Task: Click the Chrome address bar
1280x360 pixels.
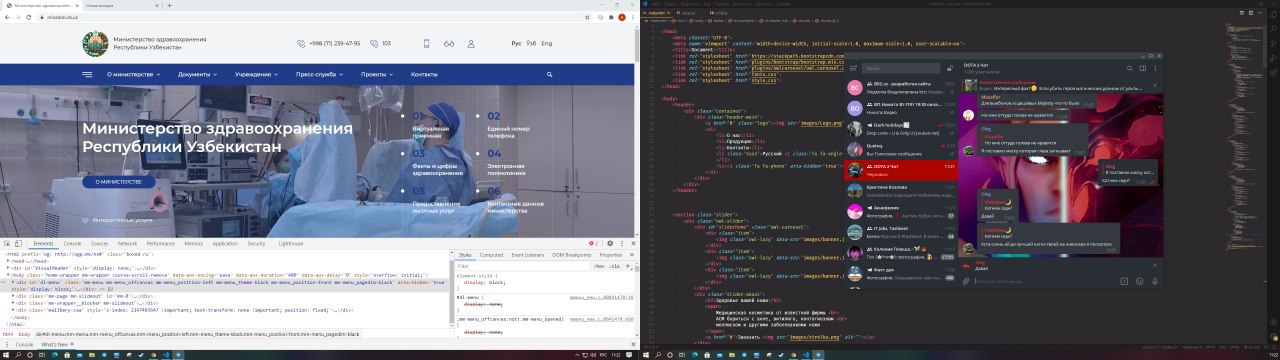Action: (x=310, y=17)
